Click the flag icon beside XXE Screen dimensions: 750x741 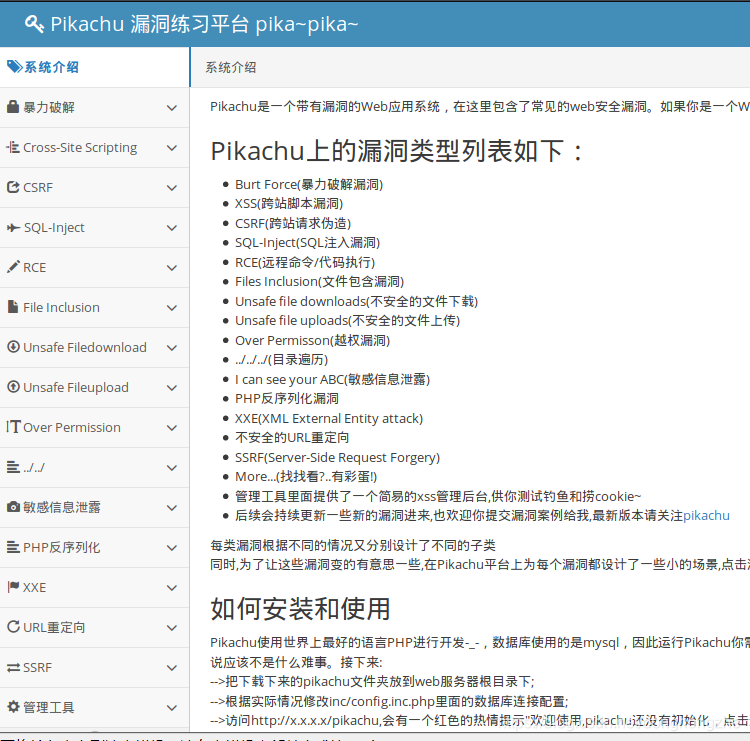(13, 586)
